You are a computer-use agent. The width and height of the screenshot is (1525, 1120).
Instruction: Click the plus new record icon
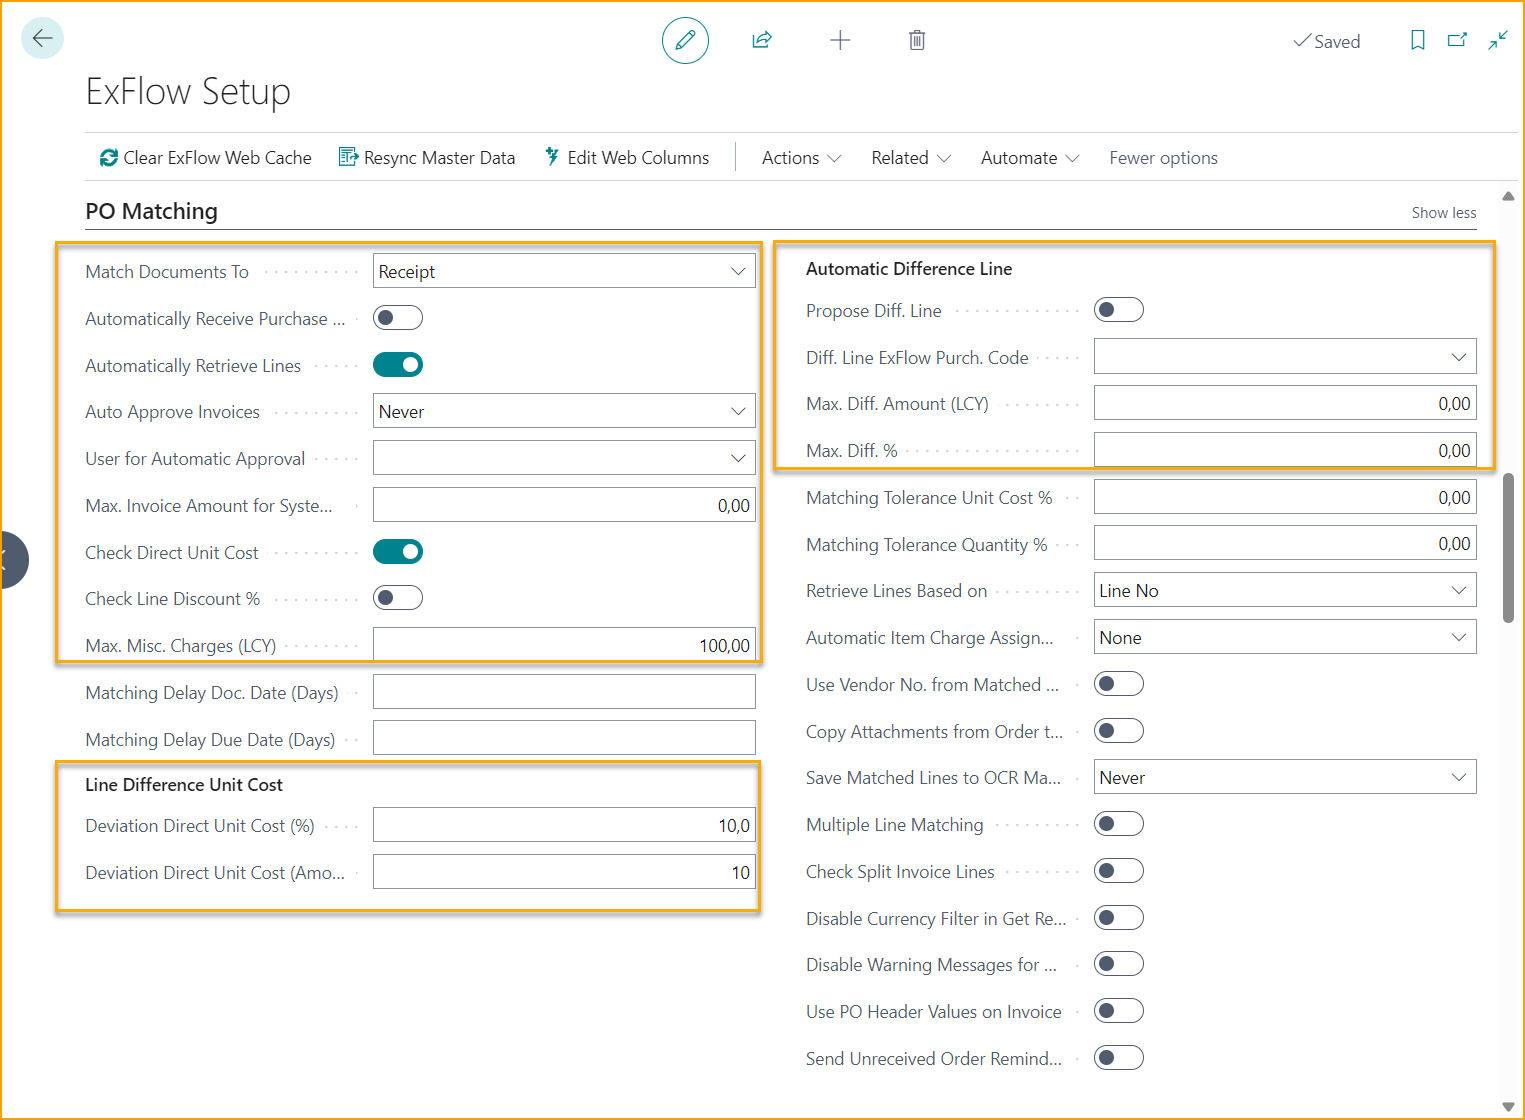(840, 40)
